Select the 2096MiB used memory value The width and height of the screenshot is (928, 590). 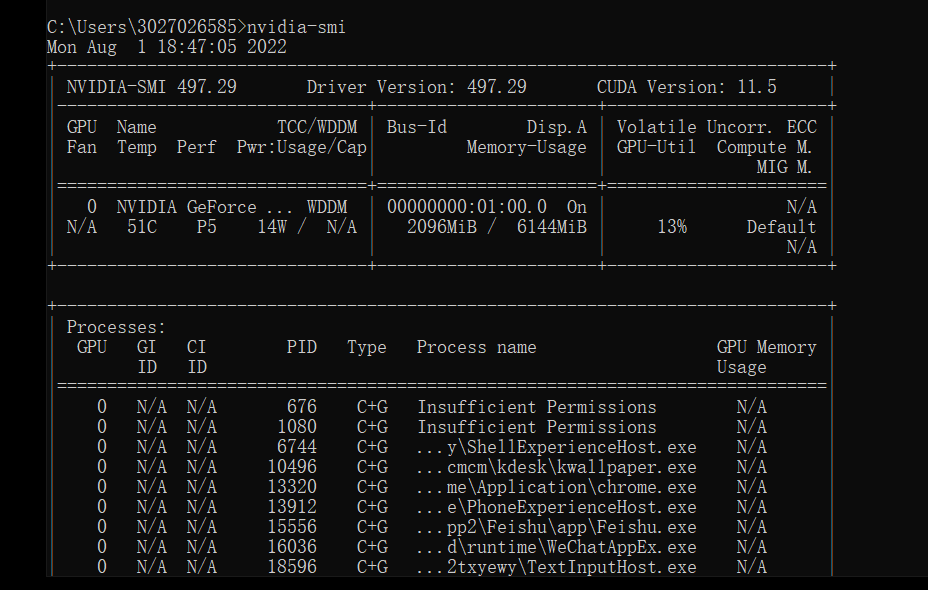point(442,227)
